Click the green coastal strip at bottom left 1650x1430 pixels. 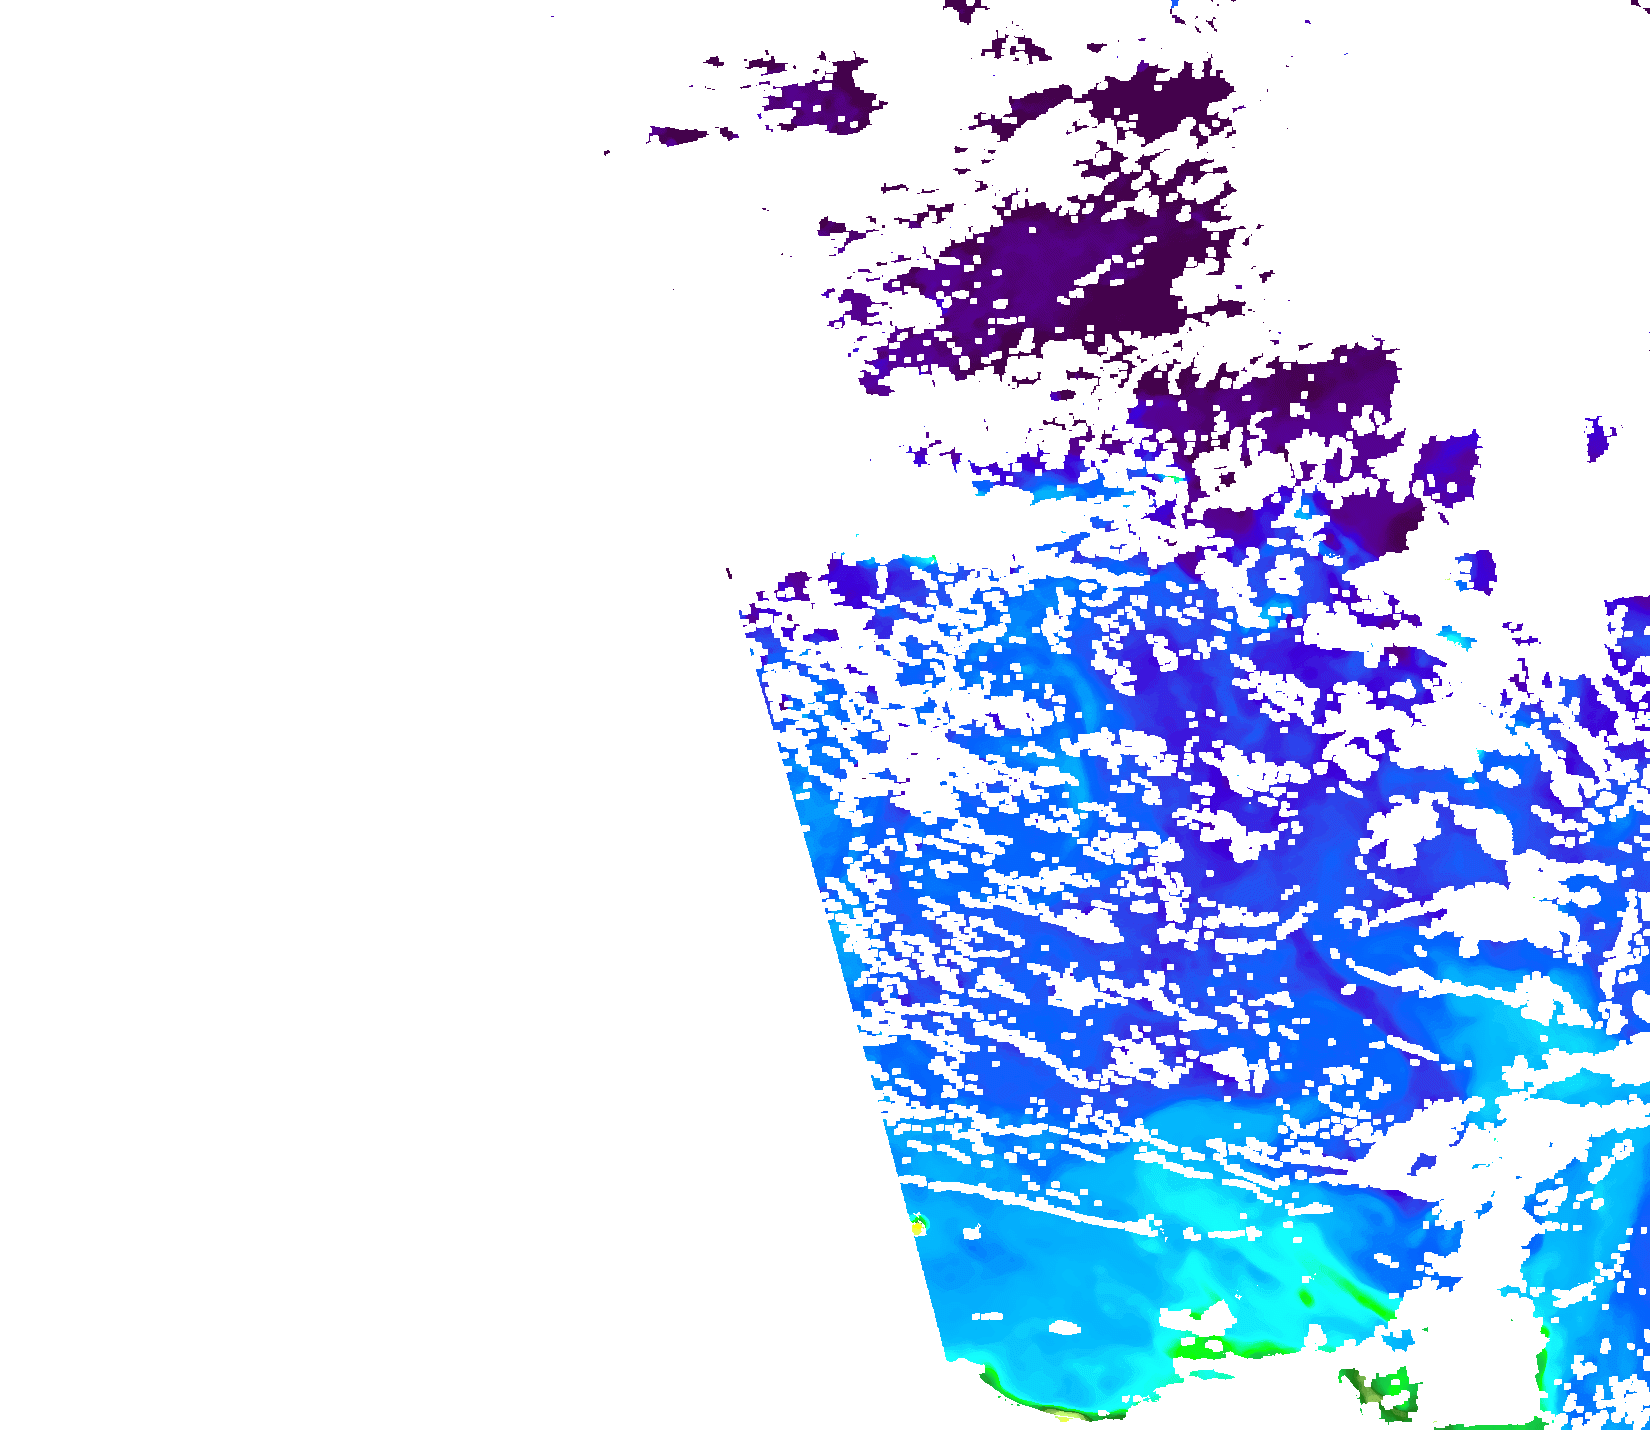pyautogui.click(x=1040, y=1400)
